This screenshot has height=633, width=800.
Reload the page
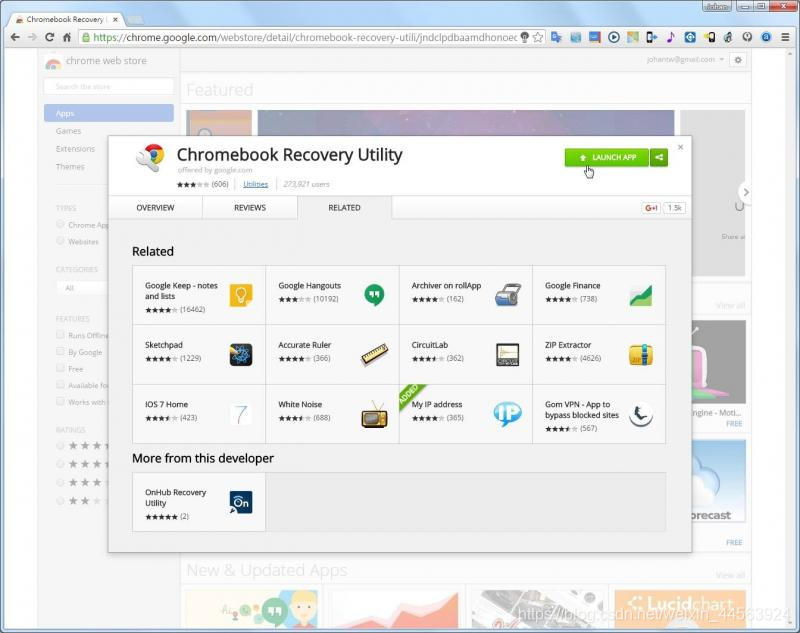point(49,37)
